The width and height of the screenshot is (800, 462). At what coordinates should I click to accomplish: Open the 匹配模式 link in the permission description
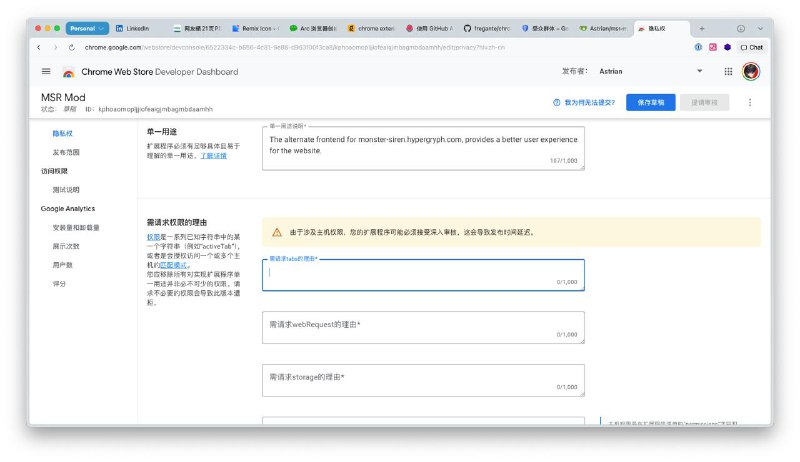click(x=173, y=265)
